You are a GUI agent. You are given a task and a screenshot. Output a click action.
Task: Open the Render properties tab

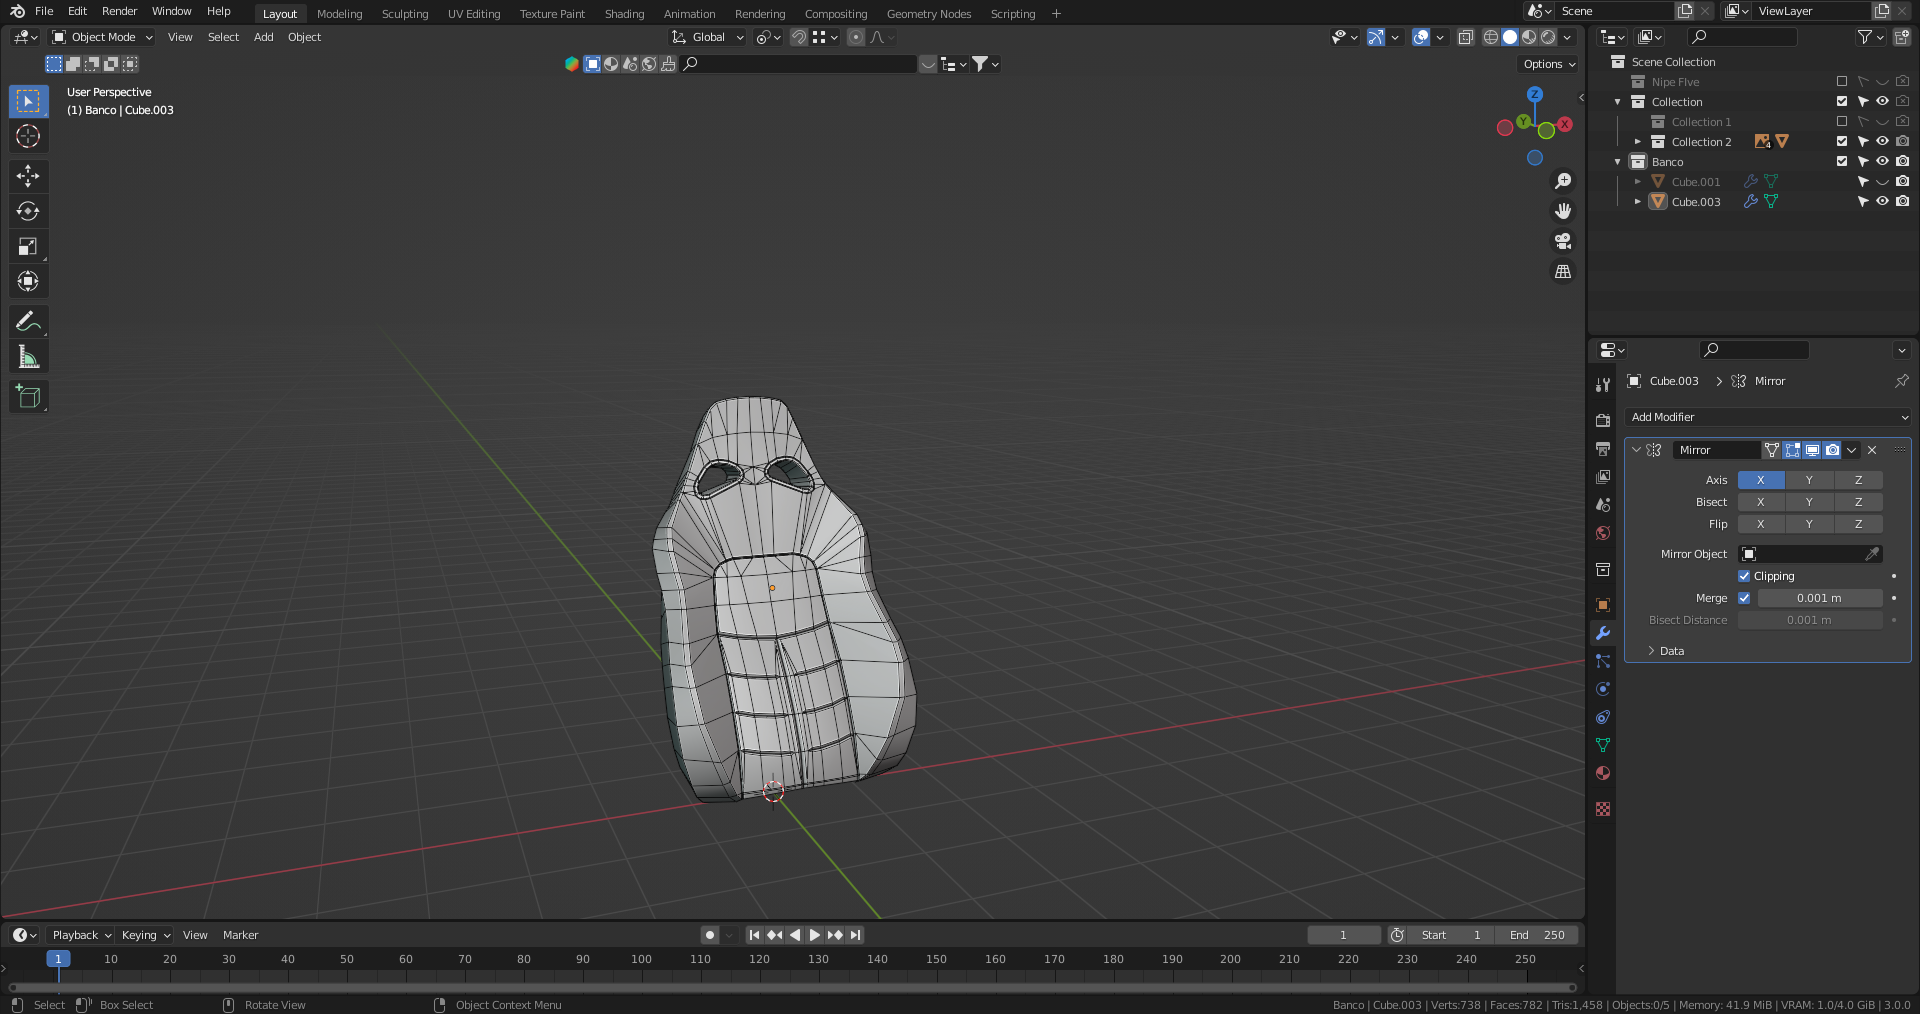point(1603,421)
